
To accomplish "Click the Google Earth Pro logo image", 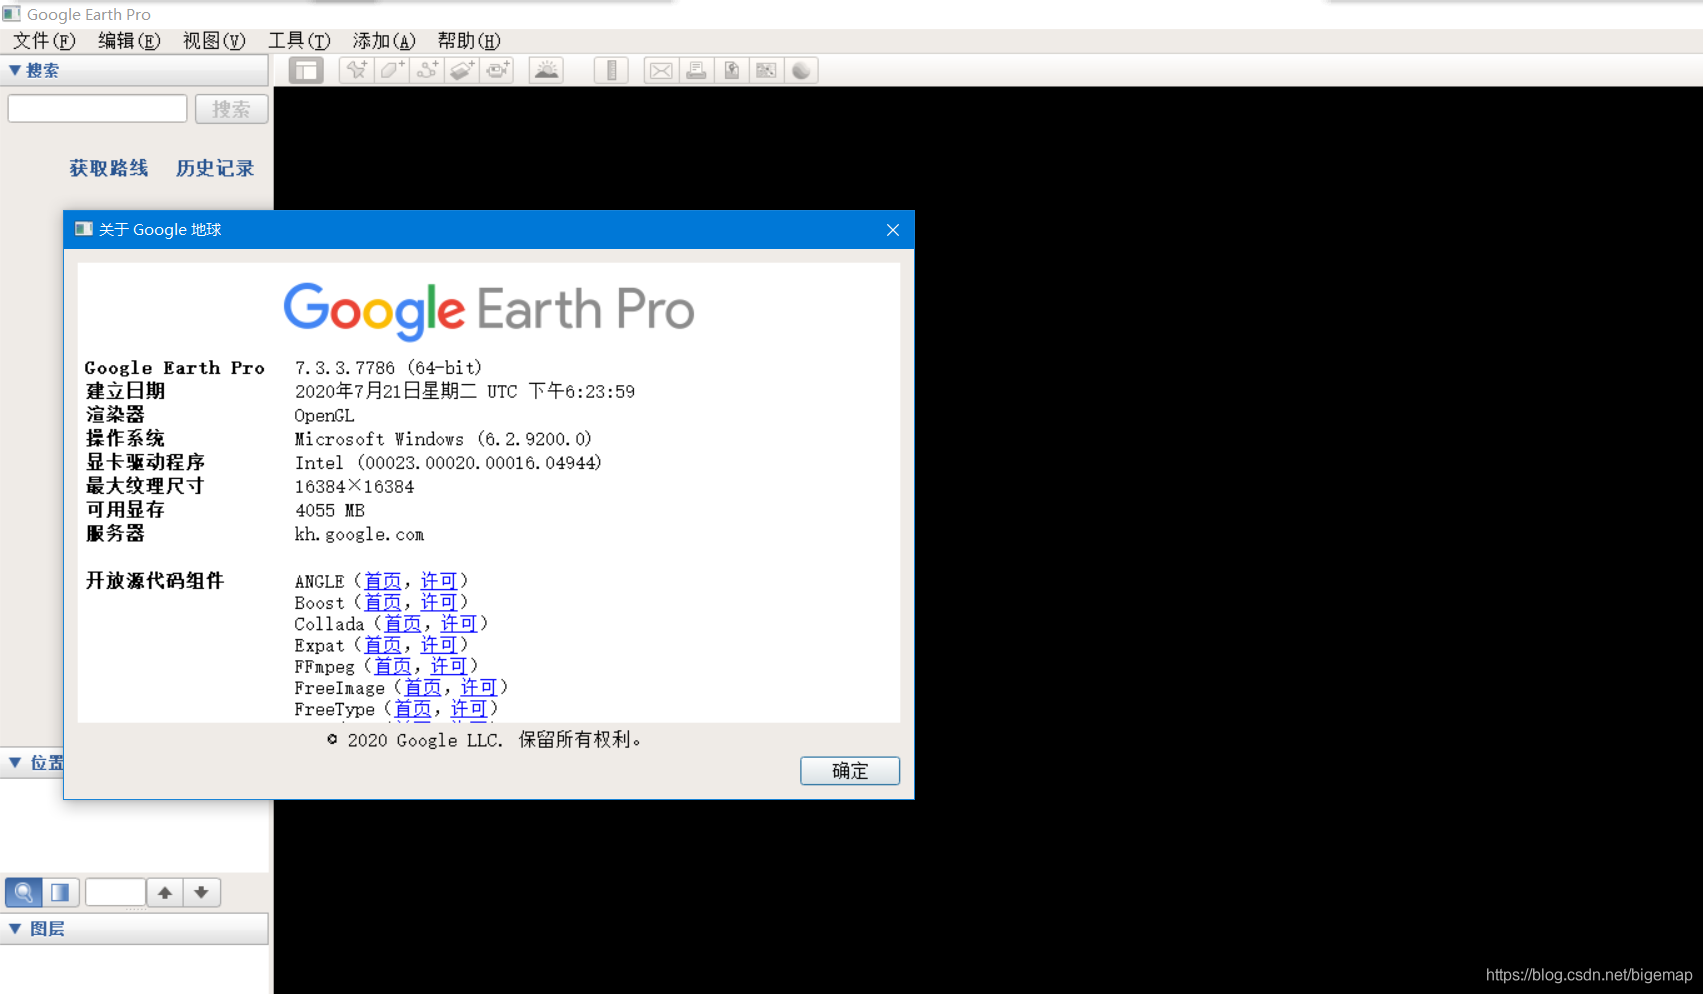I will pos(489,310).
